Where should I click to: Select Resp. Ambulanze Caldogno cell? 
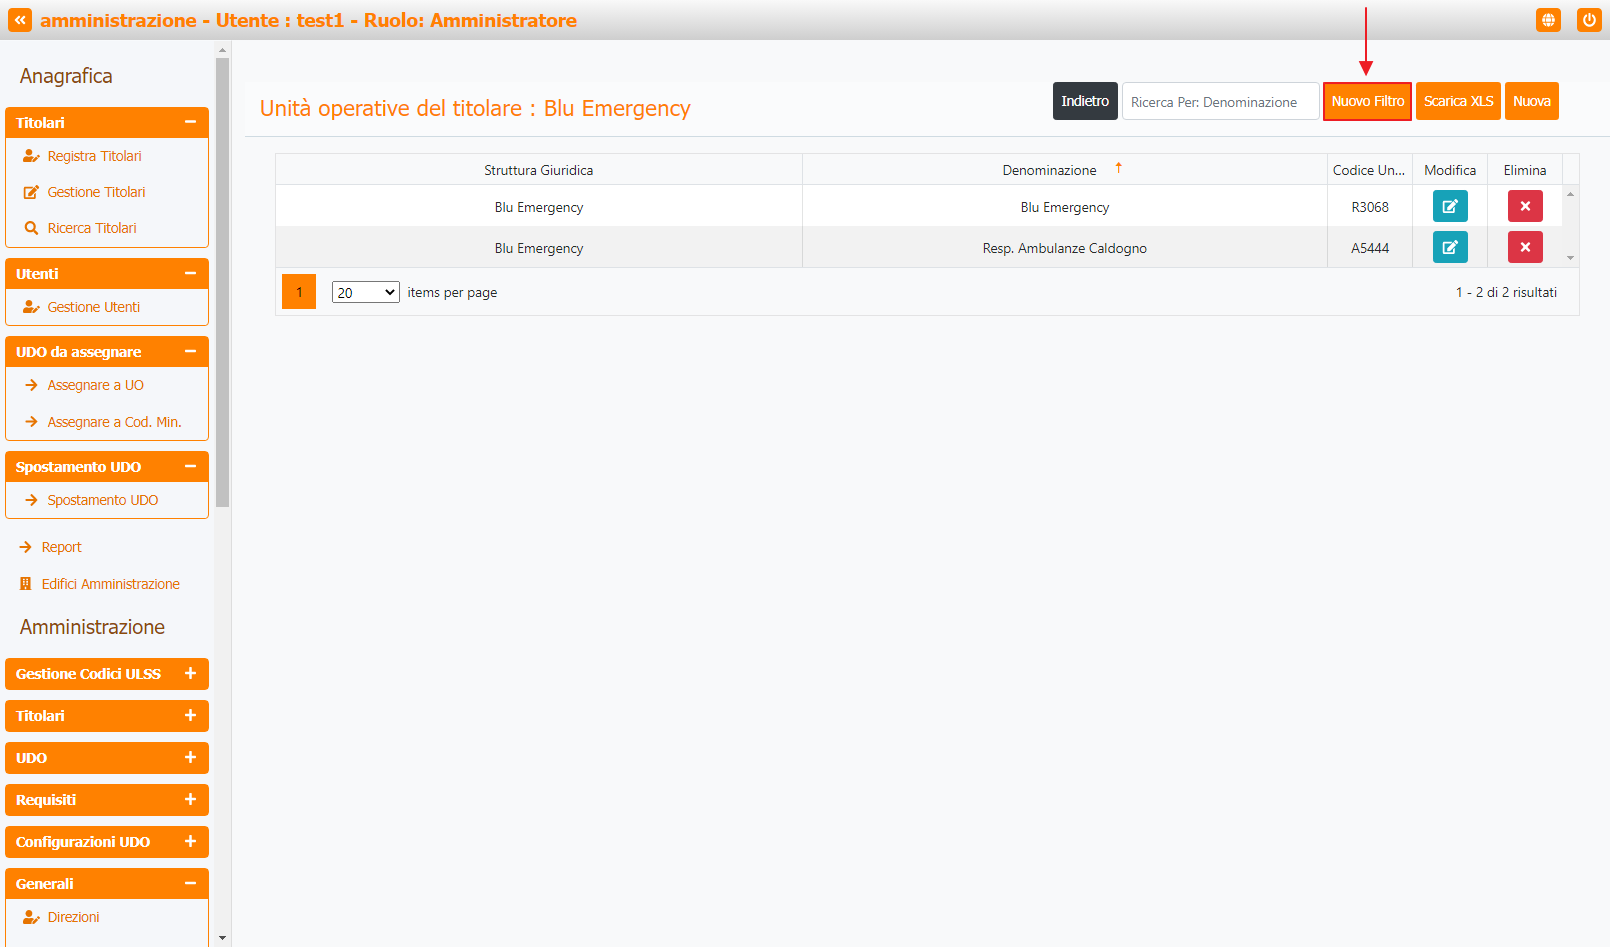coord(1065,248)
